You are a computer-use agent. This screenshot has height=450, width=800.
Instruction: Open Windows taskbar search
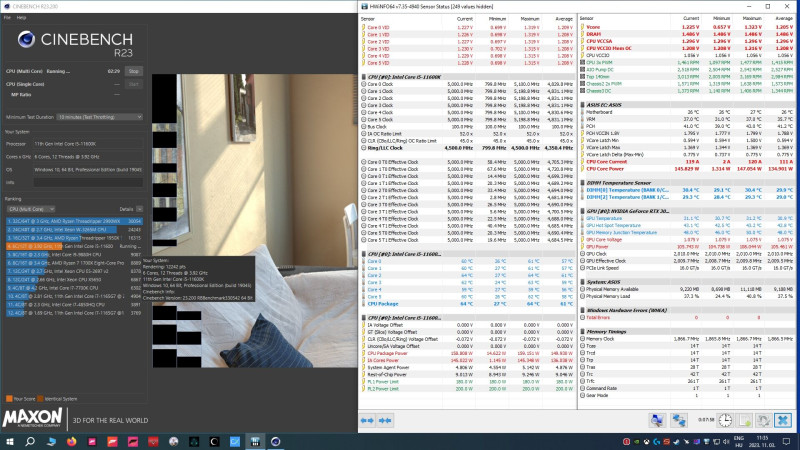(30, 441)
